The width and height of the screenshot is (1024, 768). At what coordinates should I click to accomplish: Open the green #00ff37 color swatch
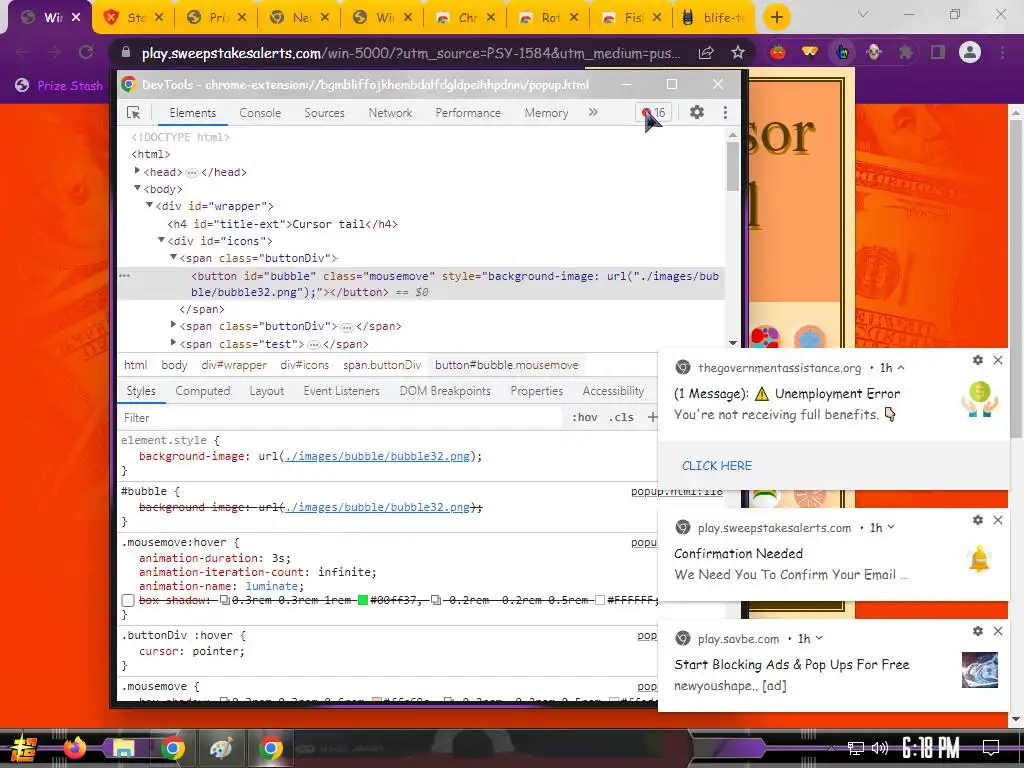pos(362,600)
